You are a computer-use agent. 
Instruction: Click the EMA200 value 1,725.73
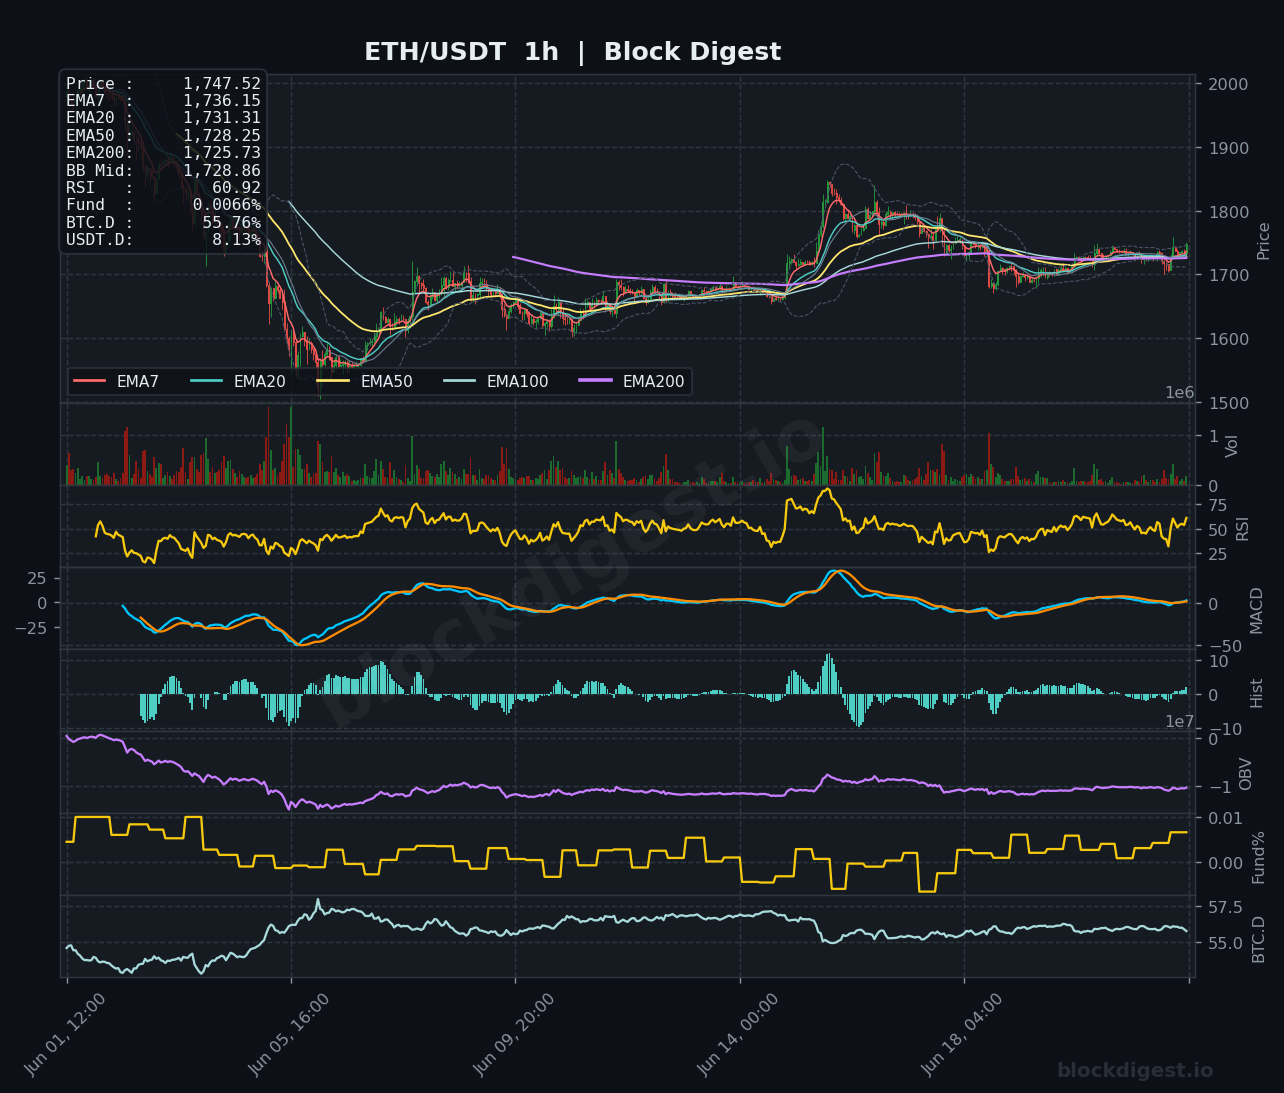(x=221, y=153)
